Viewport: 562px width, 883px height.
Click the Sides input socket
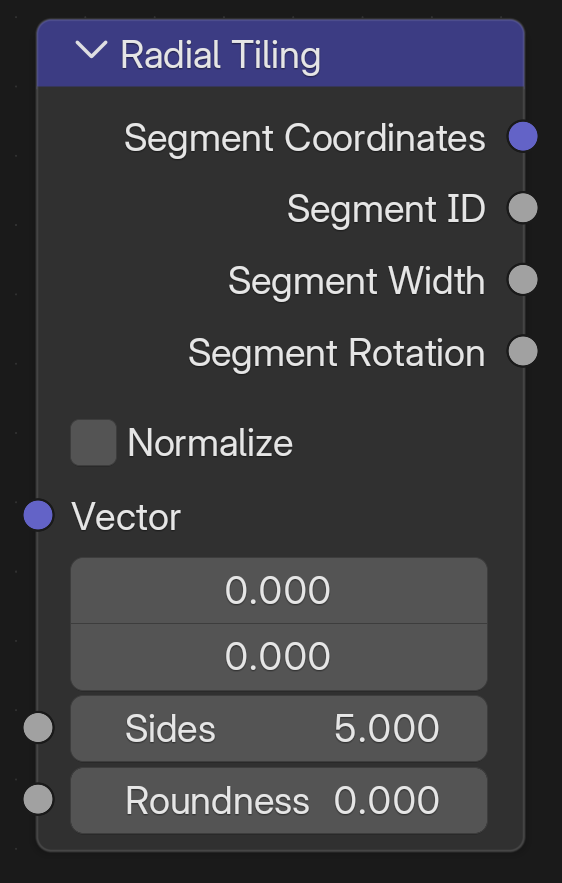pos(38,727)
